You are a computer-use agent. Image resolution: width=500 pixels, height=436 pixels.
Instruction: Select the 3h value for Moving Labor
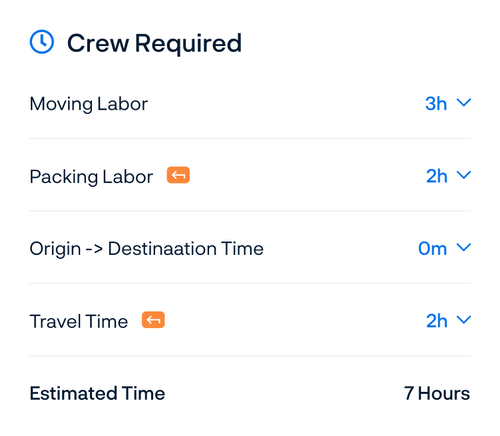point(436,104)
